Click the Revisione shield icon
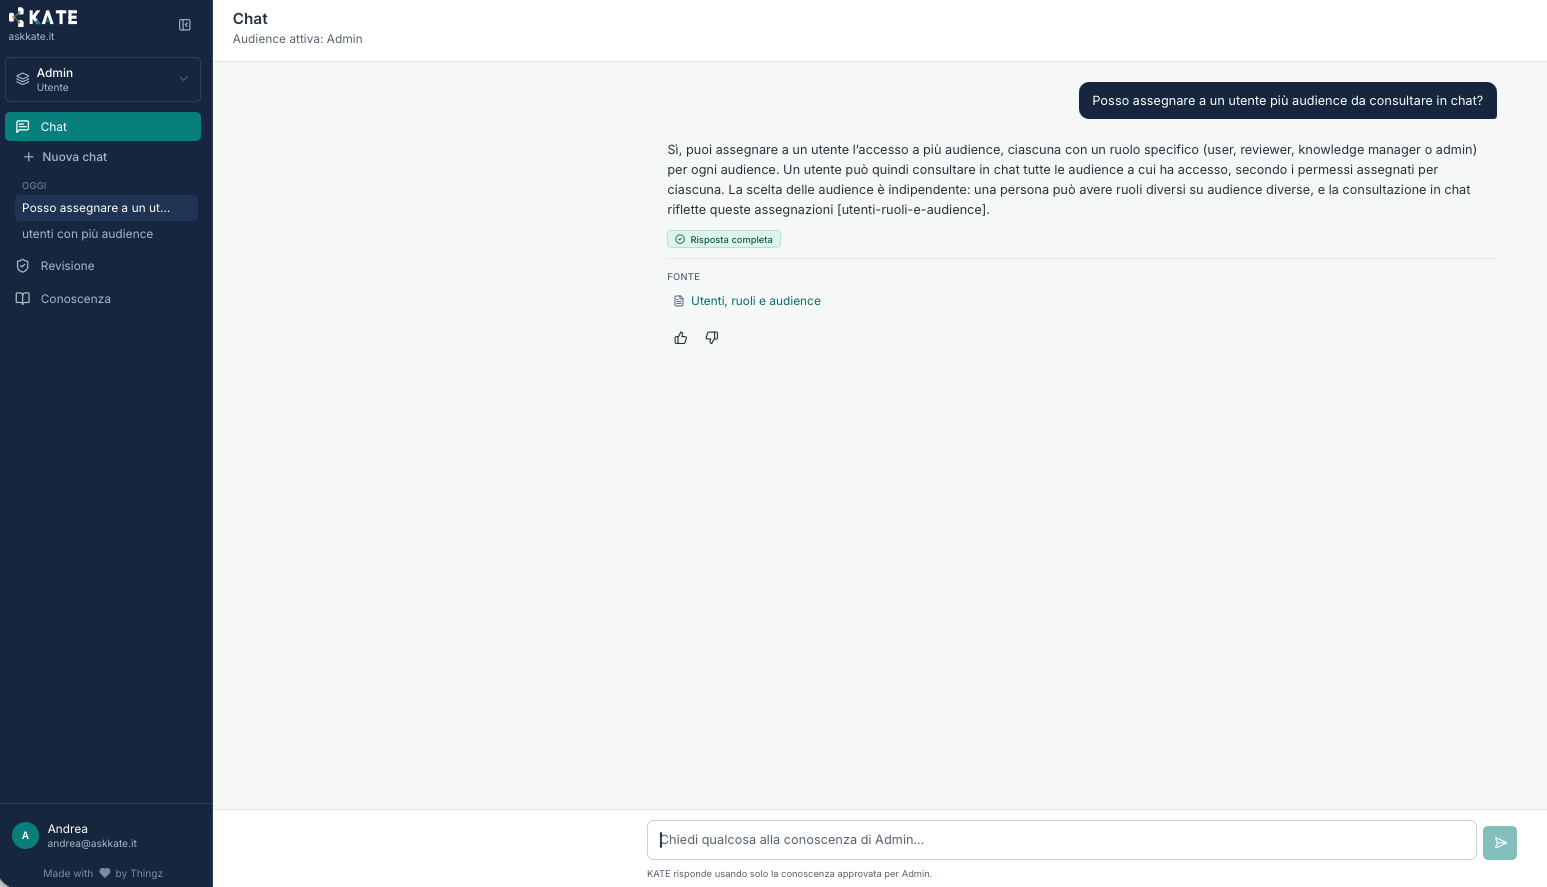 23,266
